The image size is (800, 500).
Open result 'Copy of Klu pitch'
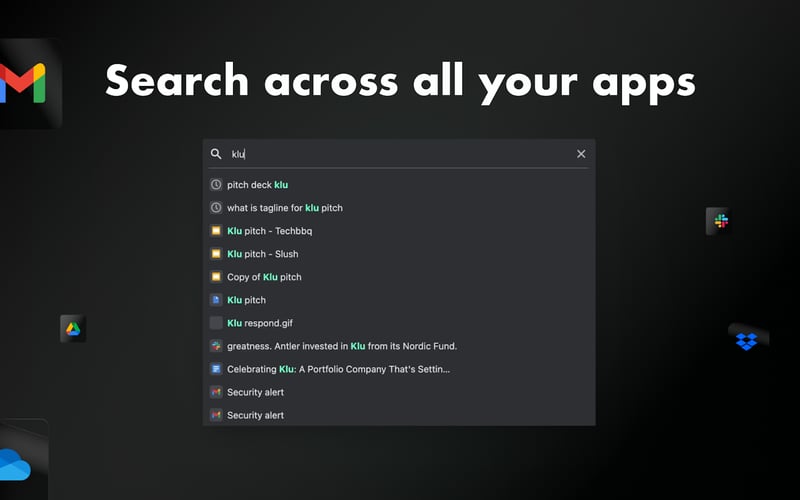coord(264,277)
